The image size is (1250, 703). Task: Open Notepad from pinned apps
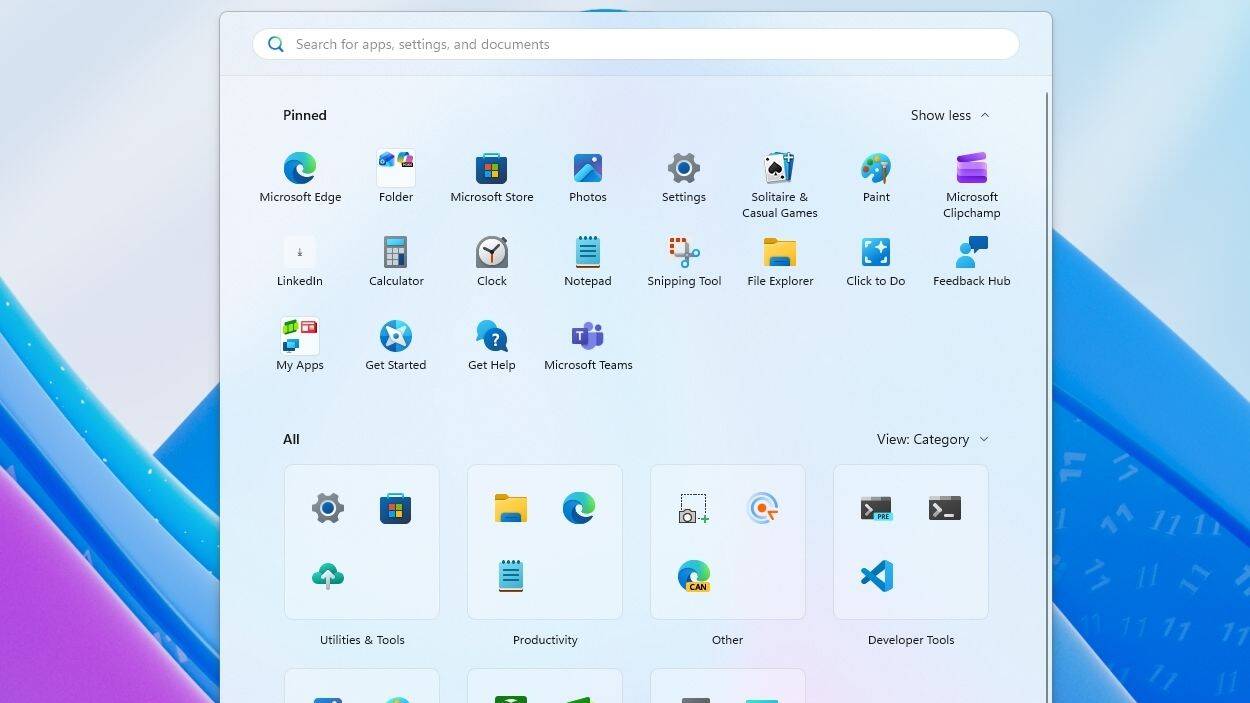(x=588, y=262)
